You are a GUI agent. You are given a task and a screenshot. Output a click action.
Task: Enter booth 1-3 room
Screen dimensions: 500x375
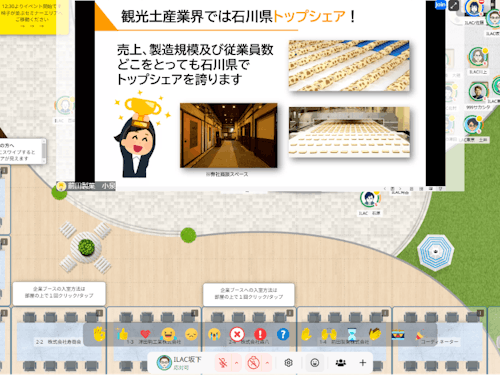point(154,342)
